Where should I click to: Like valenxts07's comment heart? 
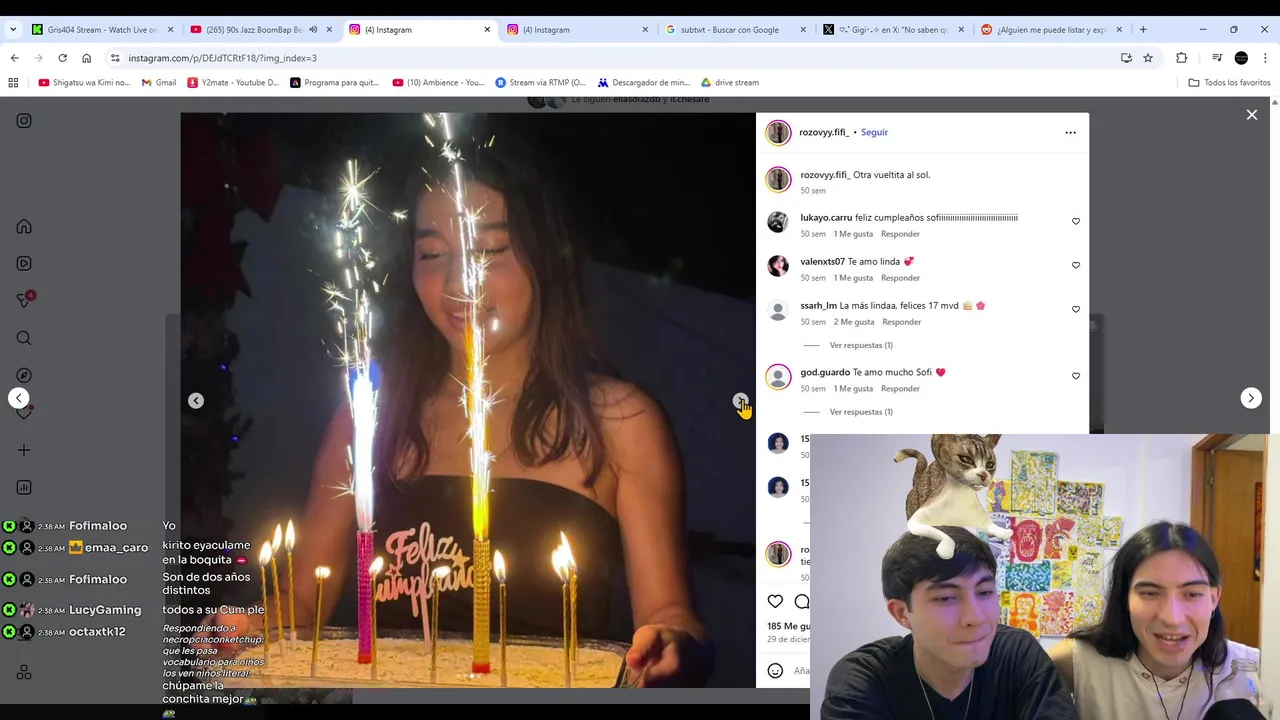coord(1076,265)
